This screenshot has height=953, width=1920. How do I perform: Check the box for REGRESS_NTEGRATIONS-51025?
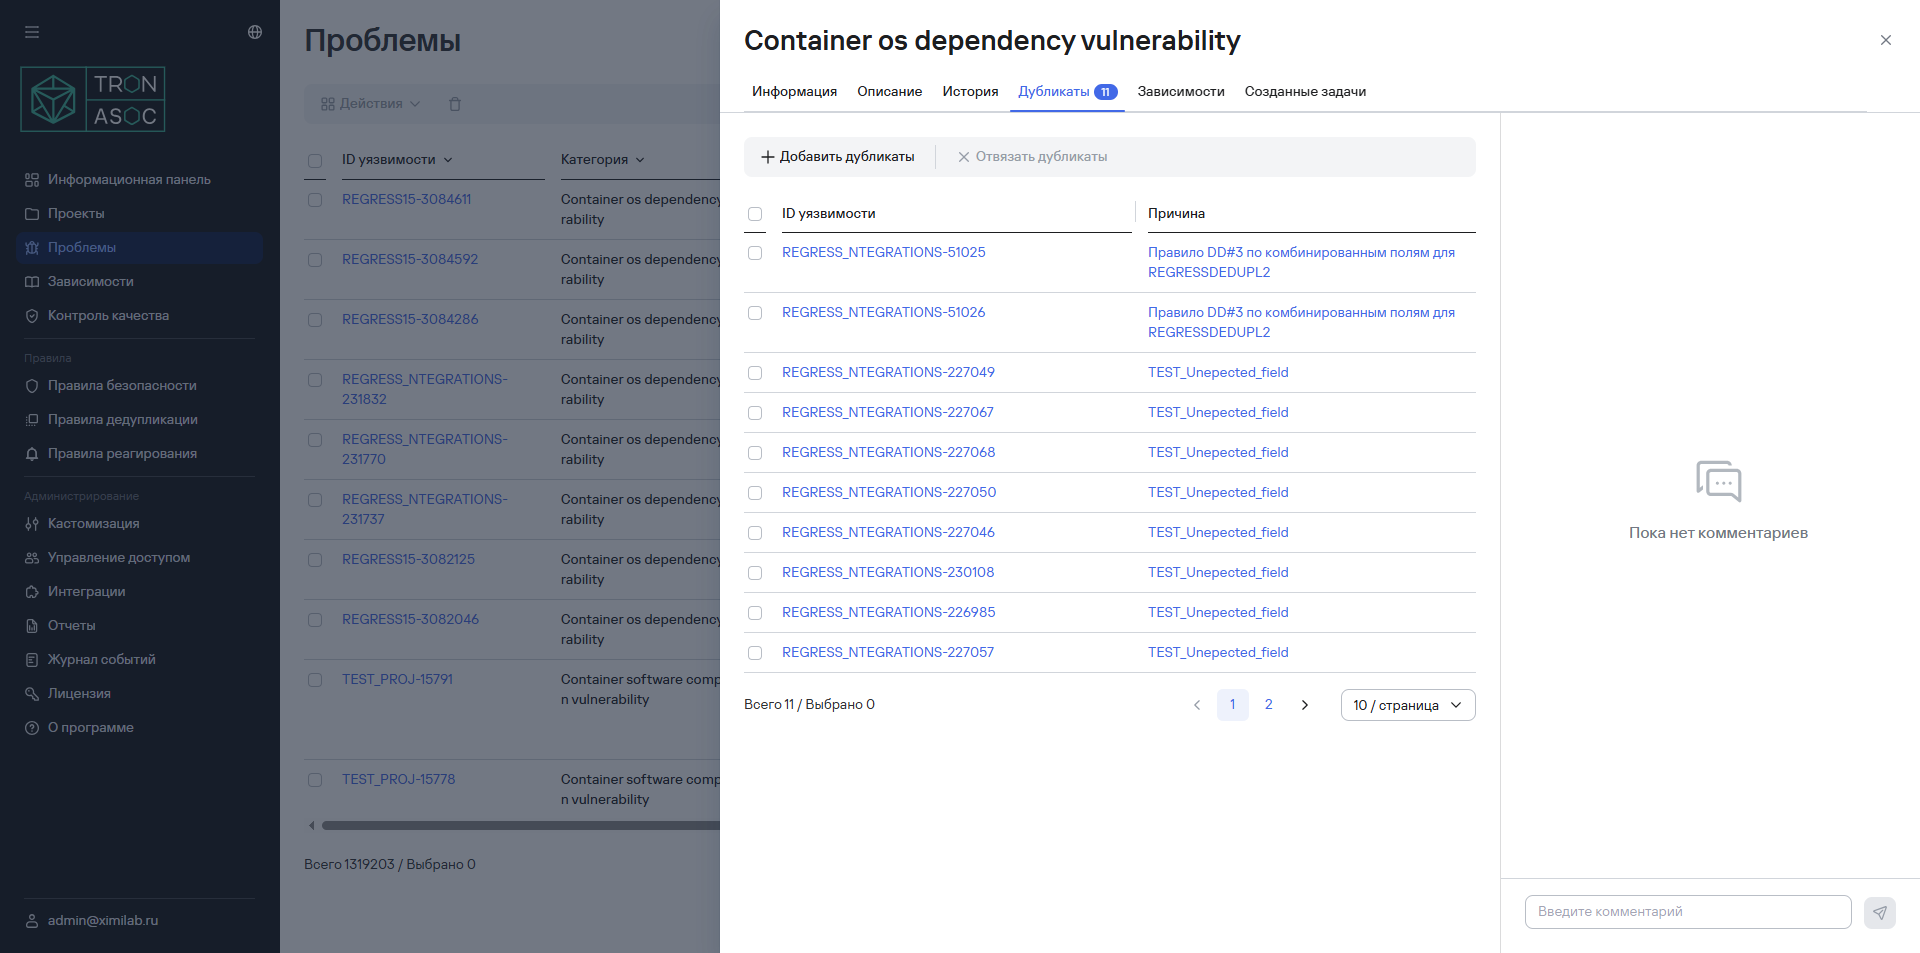tap(755, 253)
